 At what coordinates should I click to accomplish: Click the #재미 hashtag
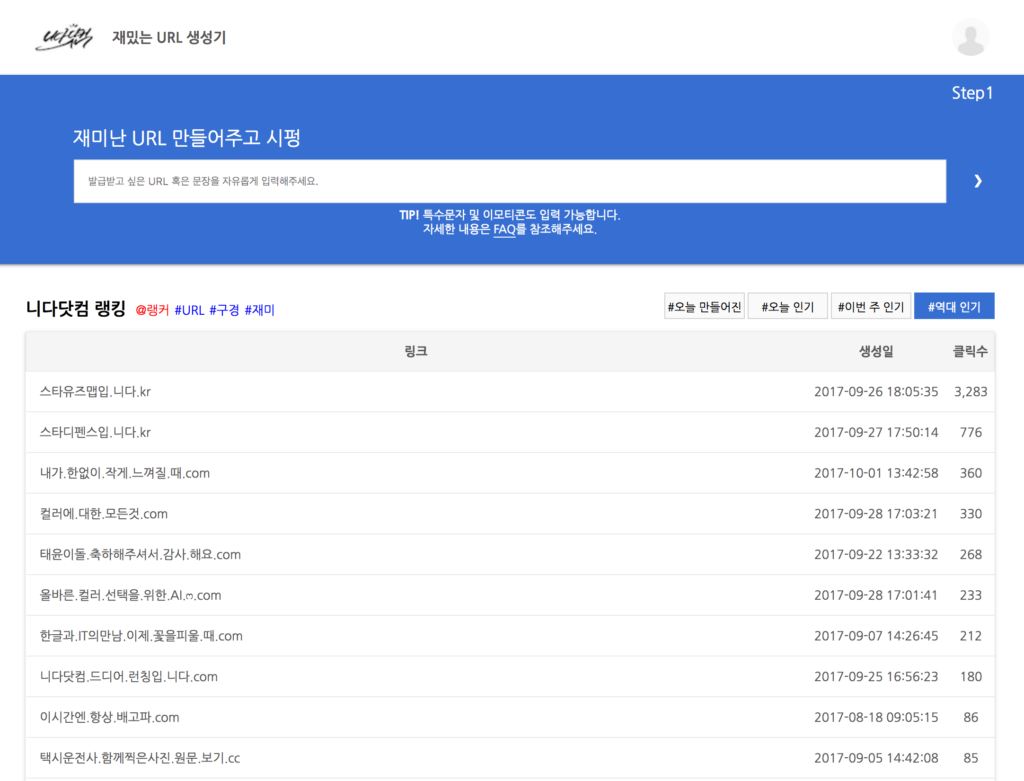coord(259,310)
